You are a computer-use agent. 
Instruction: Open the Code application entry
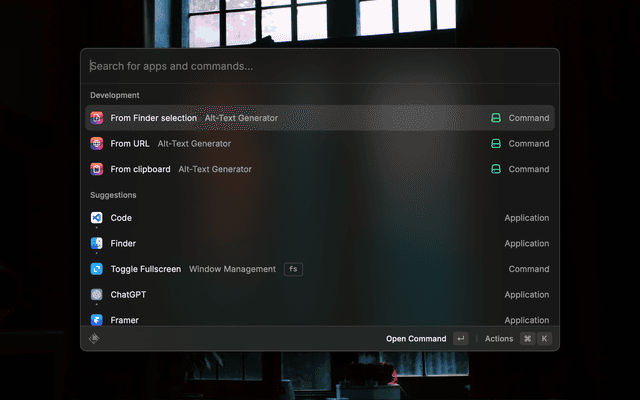(x=121, y=218)
